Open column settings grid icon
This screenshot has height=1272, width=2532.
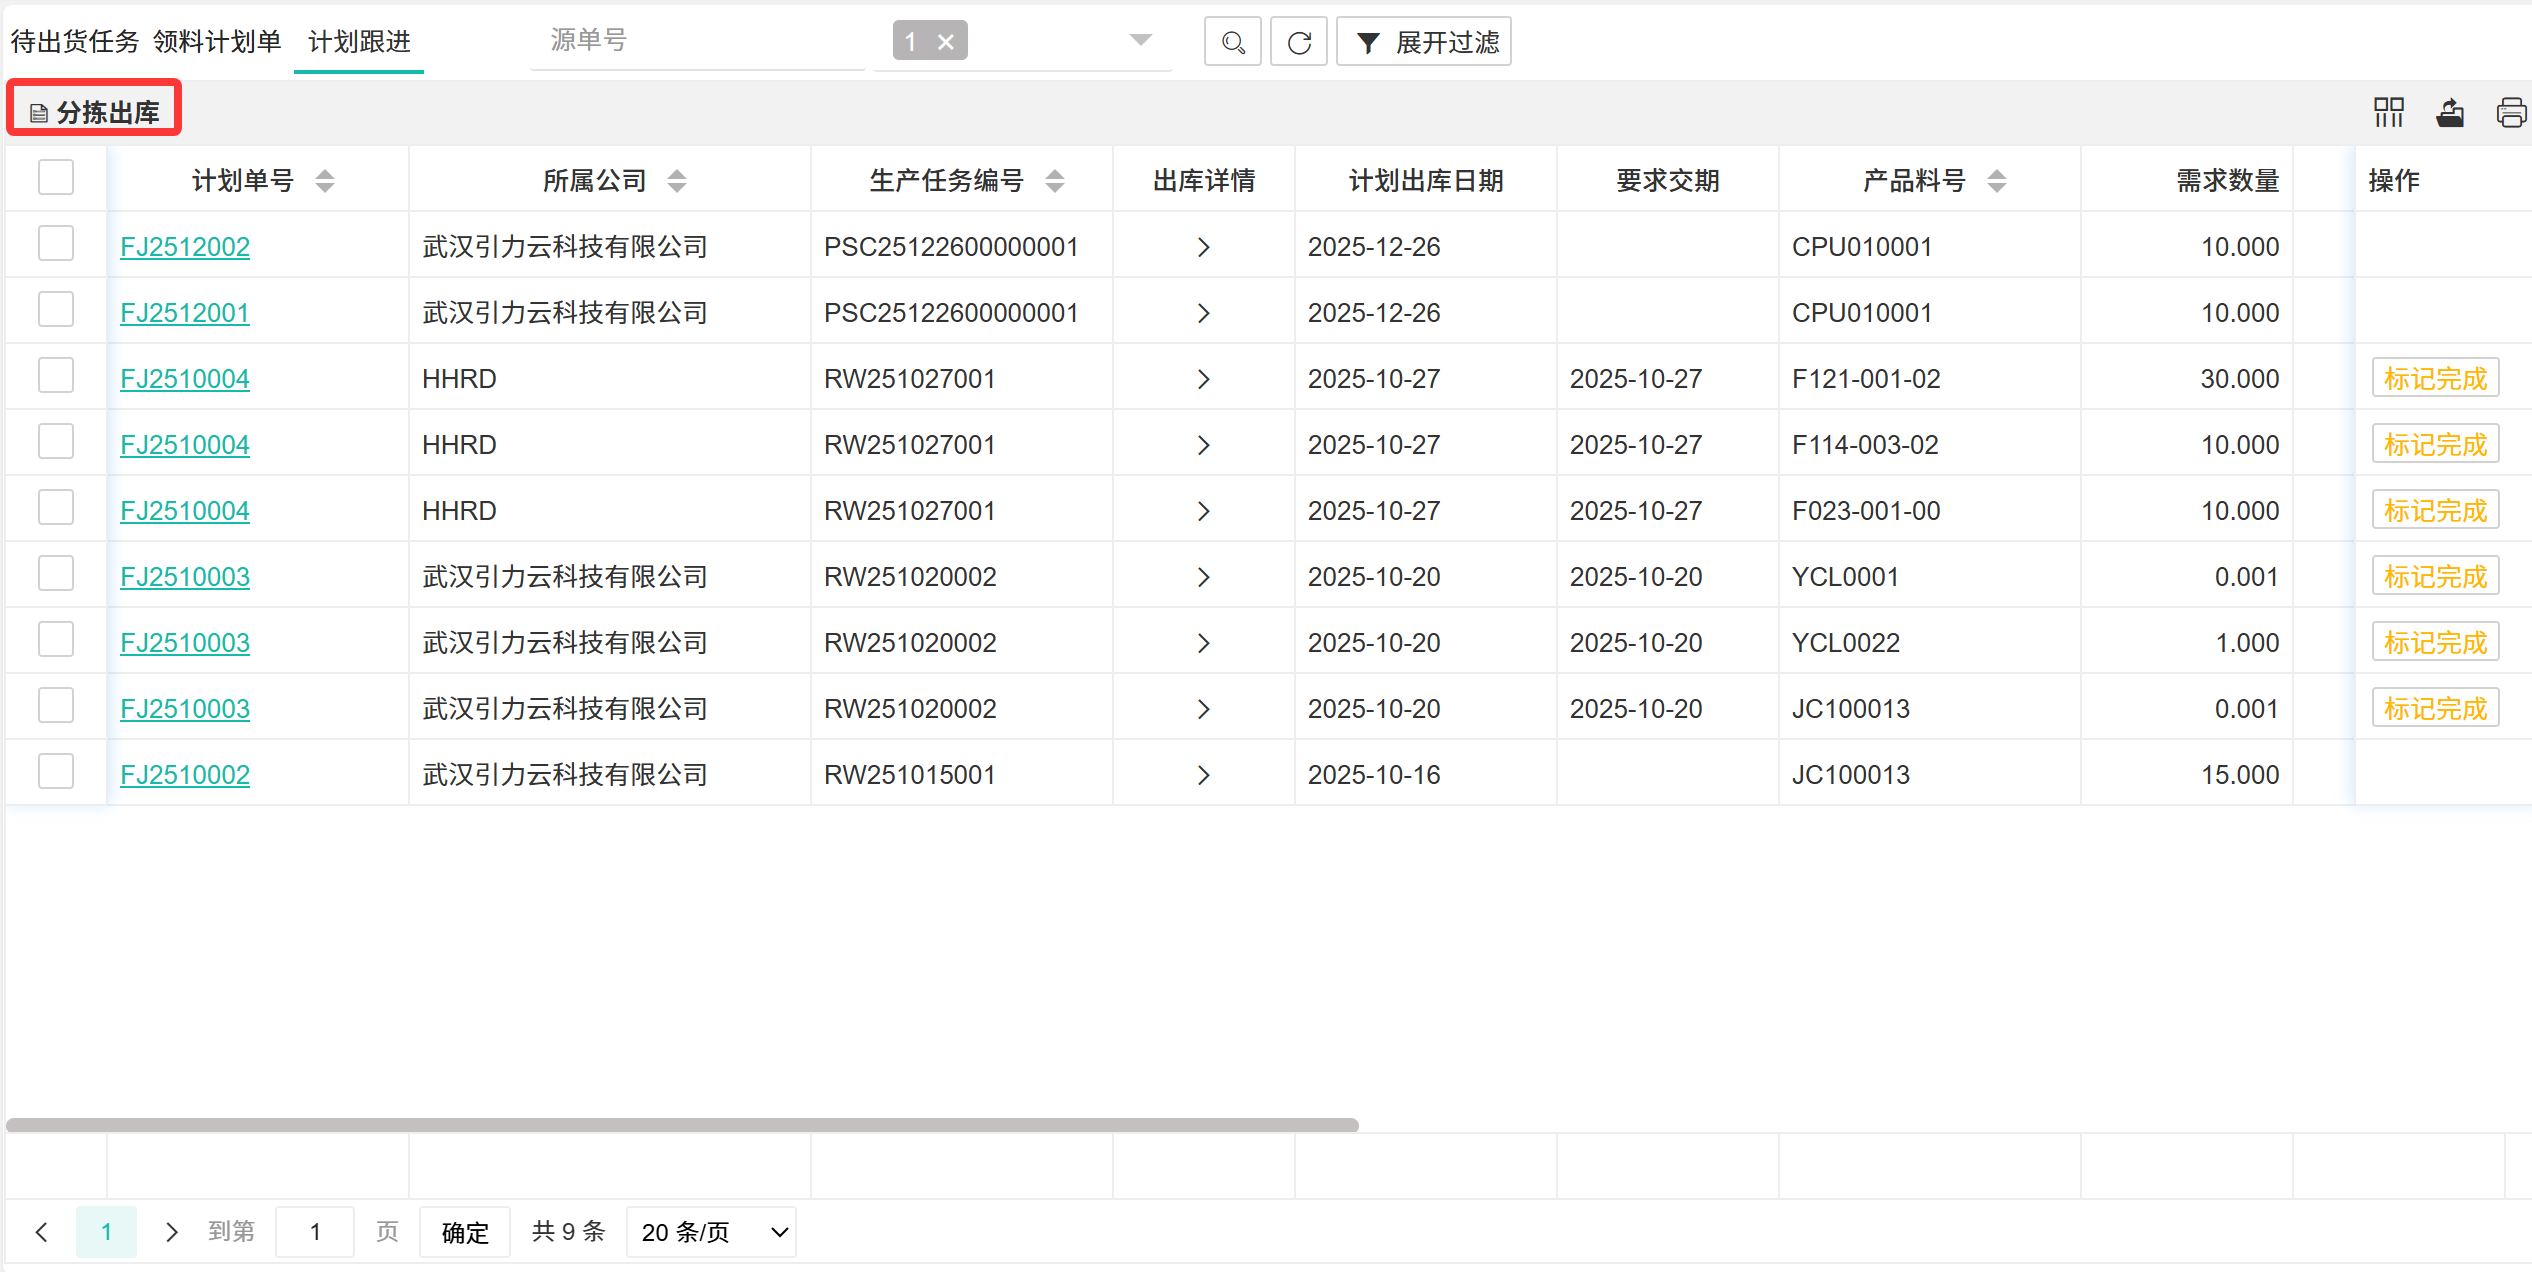pos(2388,112)
